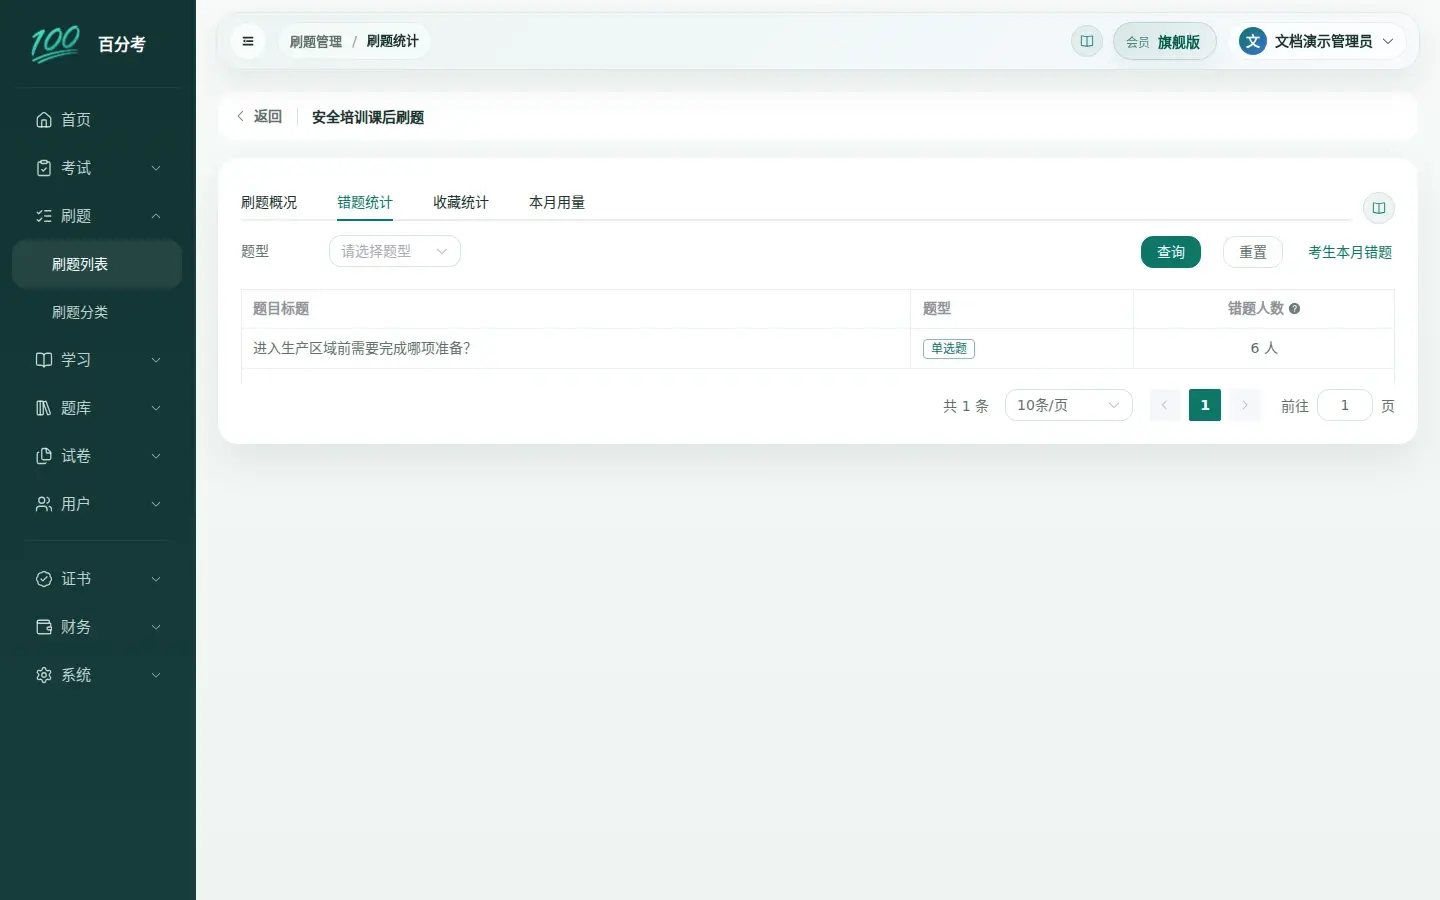Click the 题库 library icon in sidebar
1440x900 pixels.
(x=44, y=408)
